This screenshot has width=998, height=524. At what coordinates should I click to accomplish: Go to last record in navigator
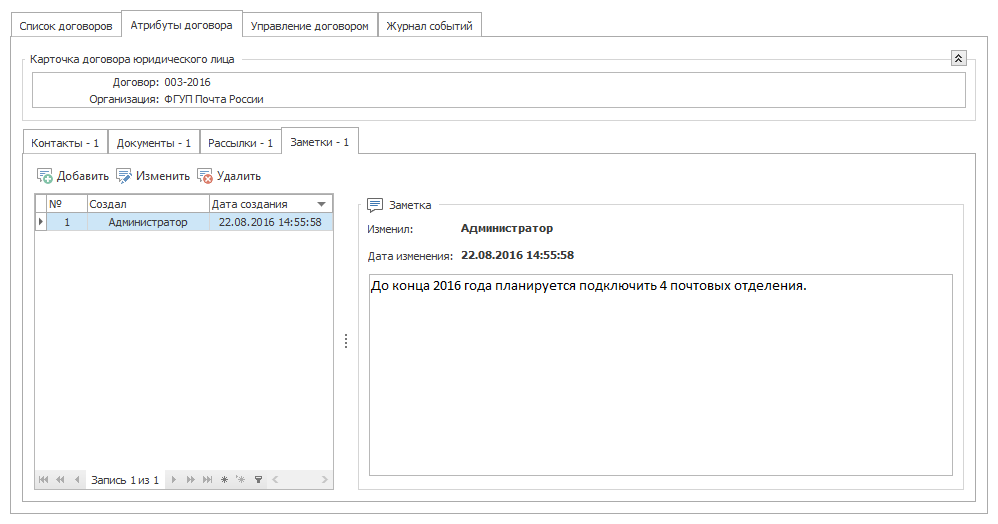207,479
